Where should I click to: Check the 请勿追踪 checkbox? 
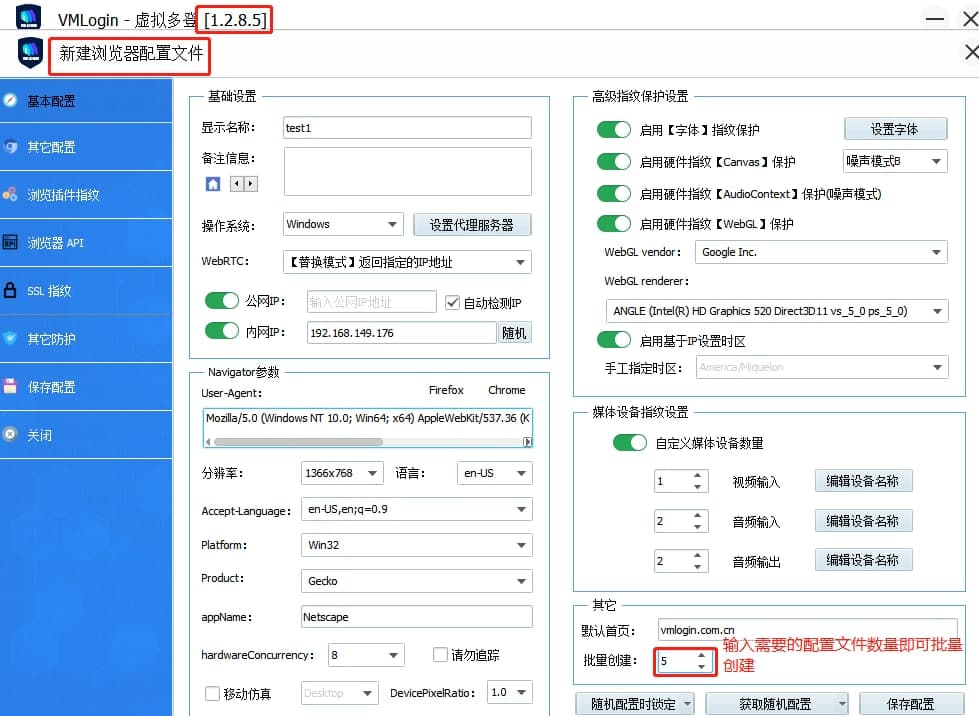[440, 655]
